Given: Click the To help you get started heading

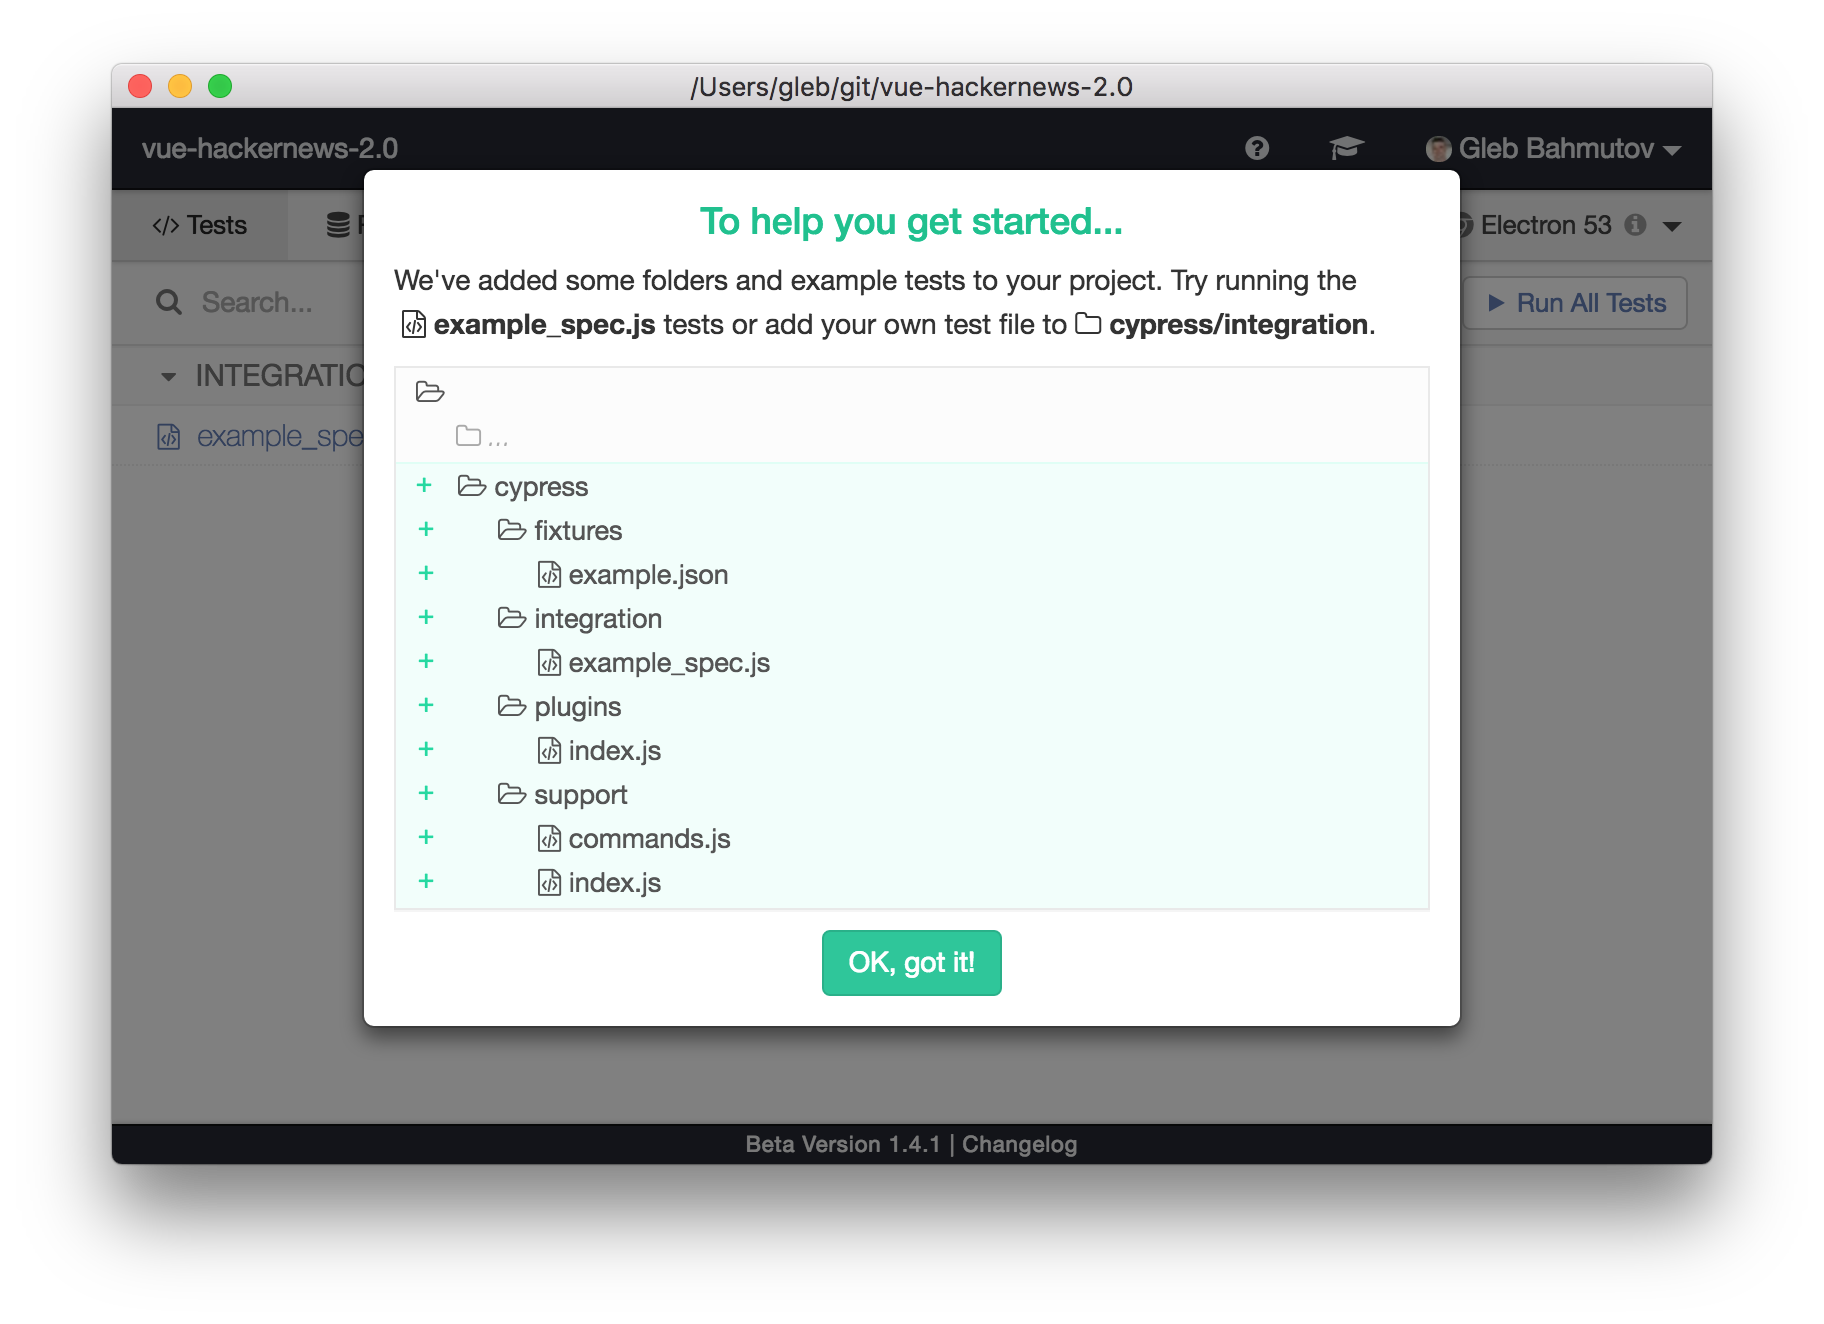Looking at the screenshot, I should click(911, 222).
